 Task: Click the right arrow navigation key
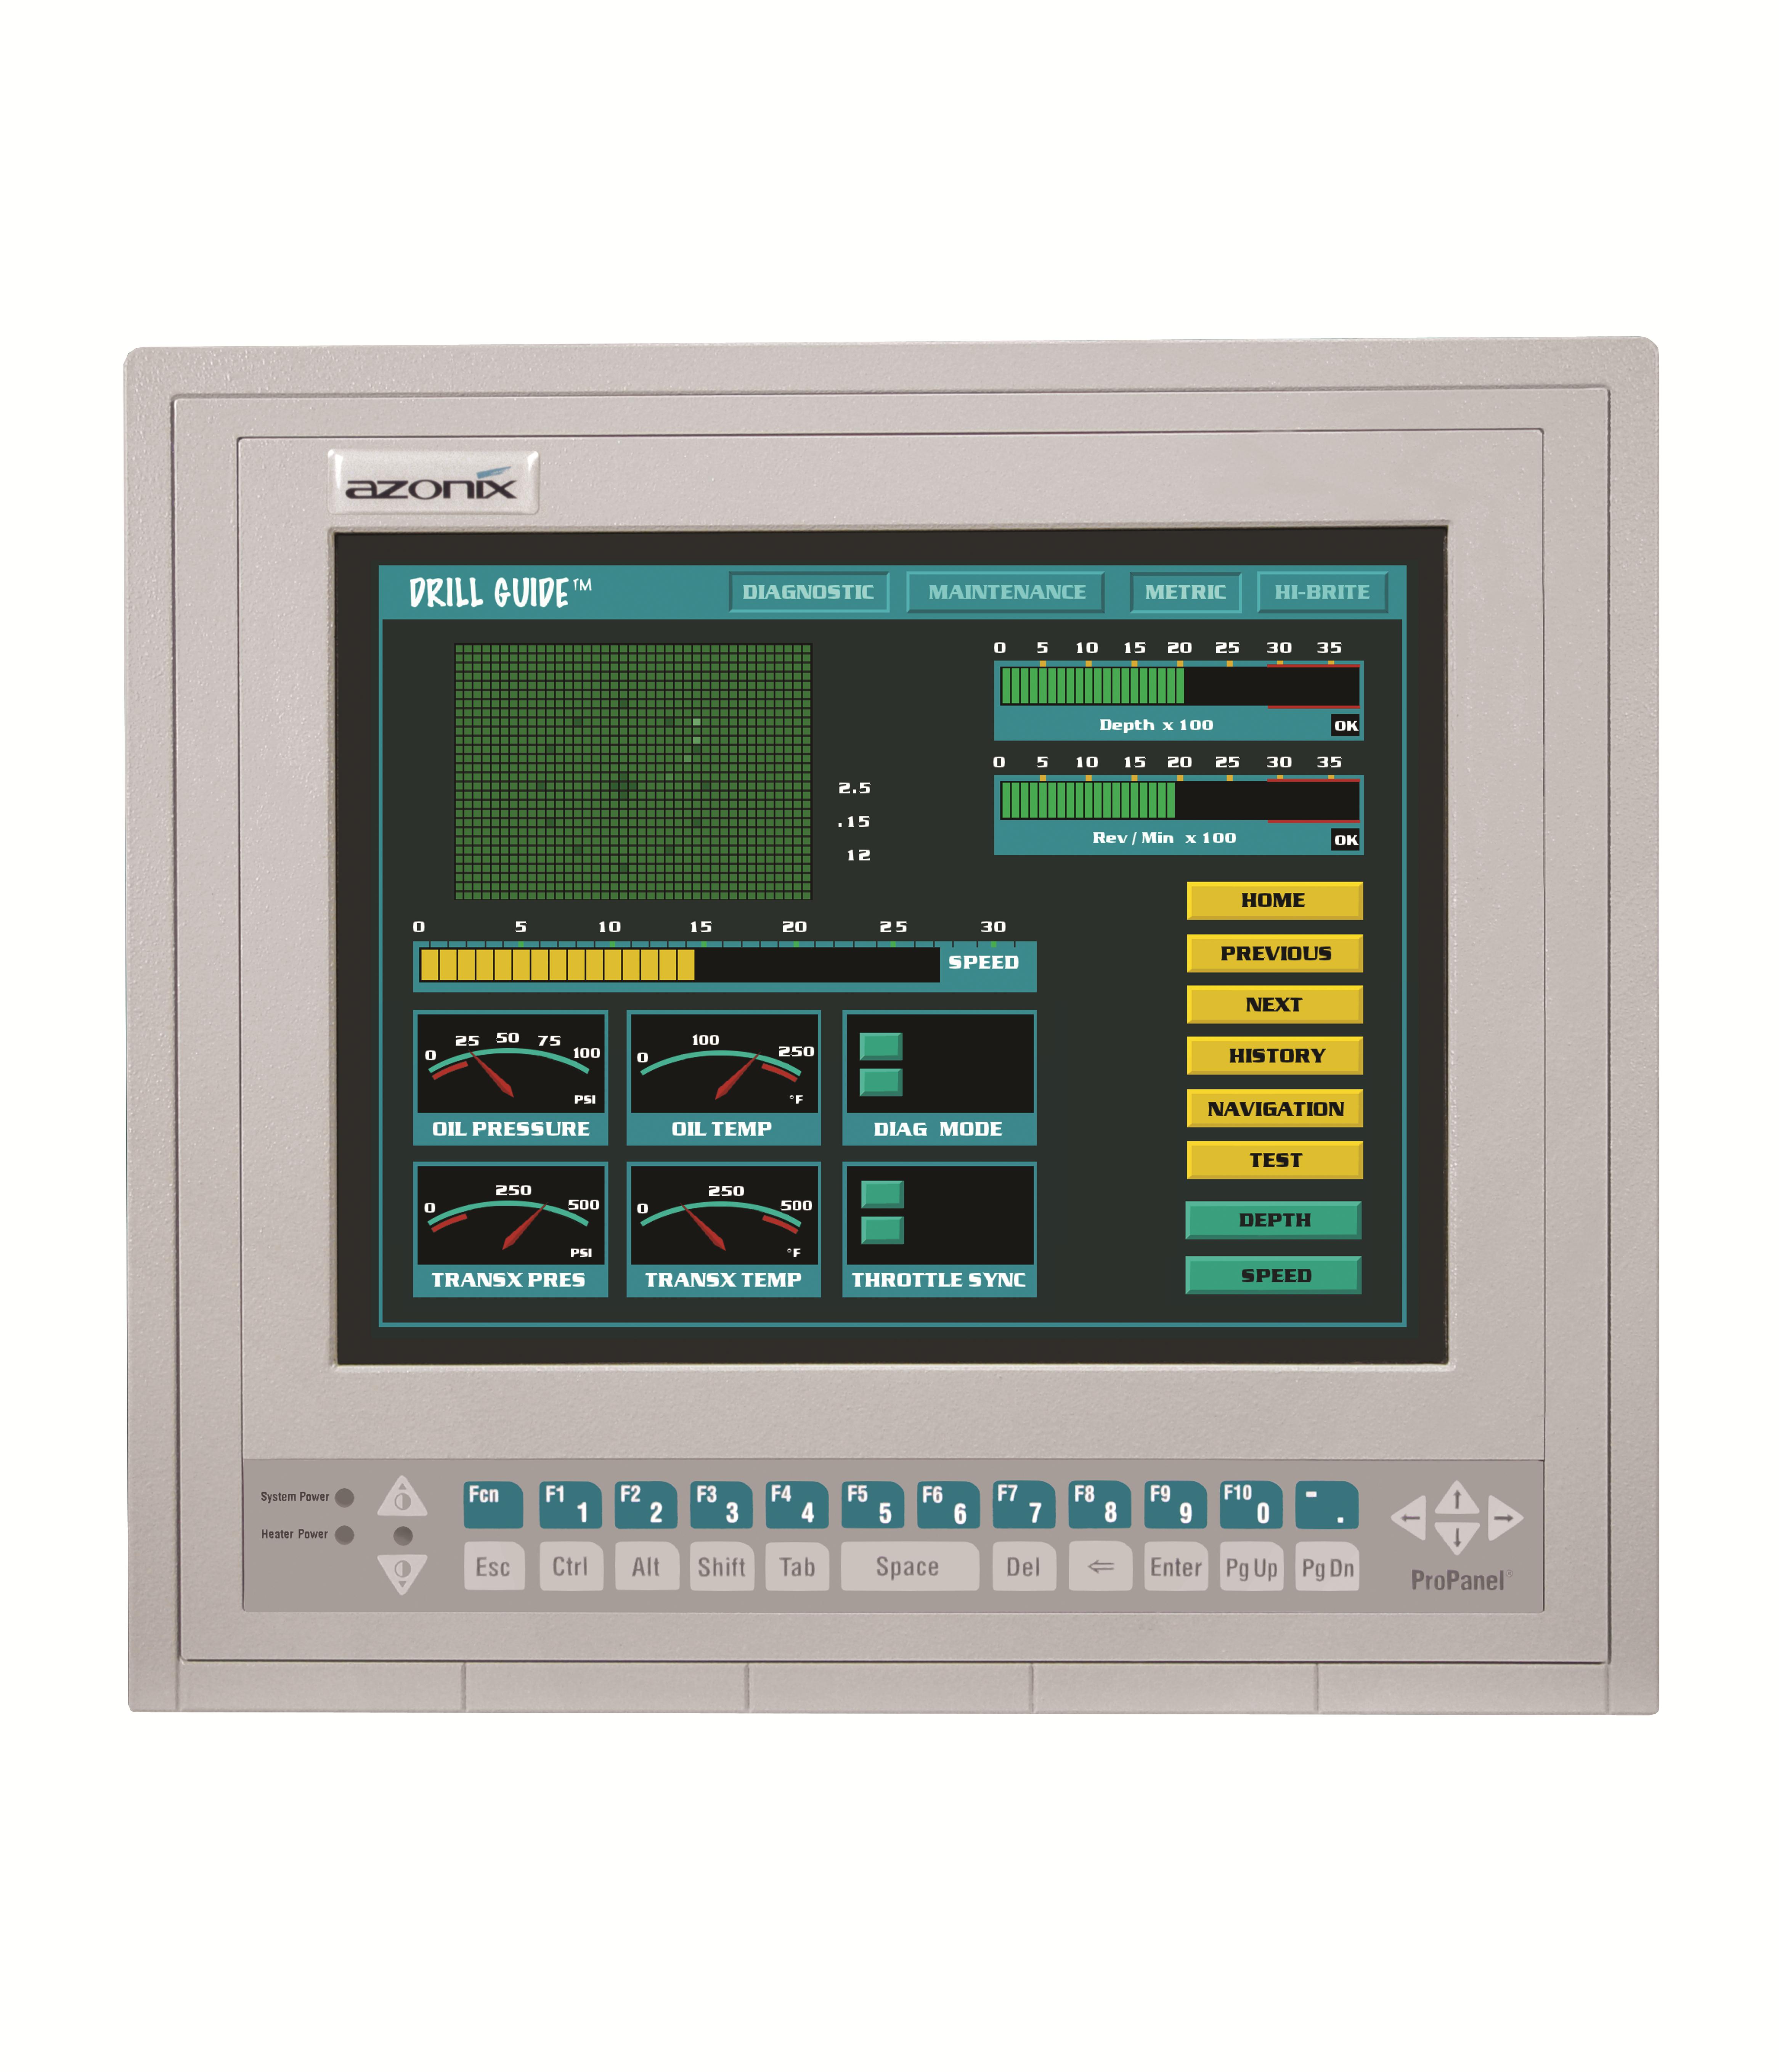[x=1505, y=1518]
